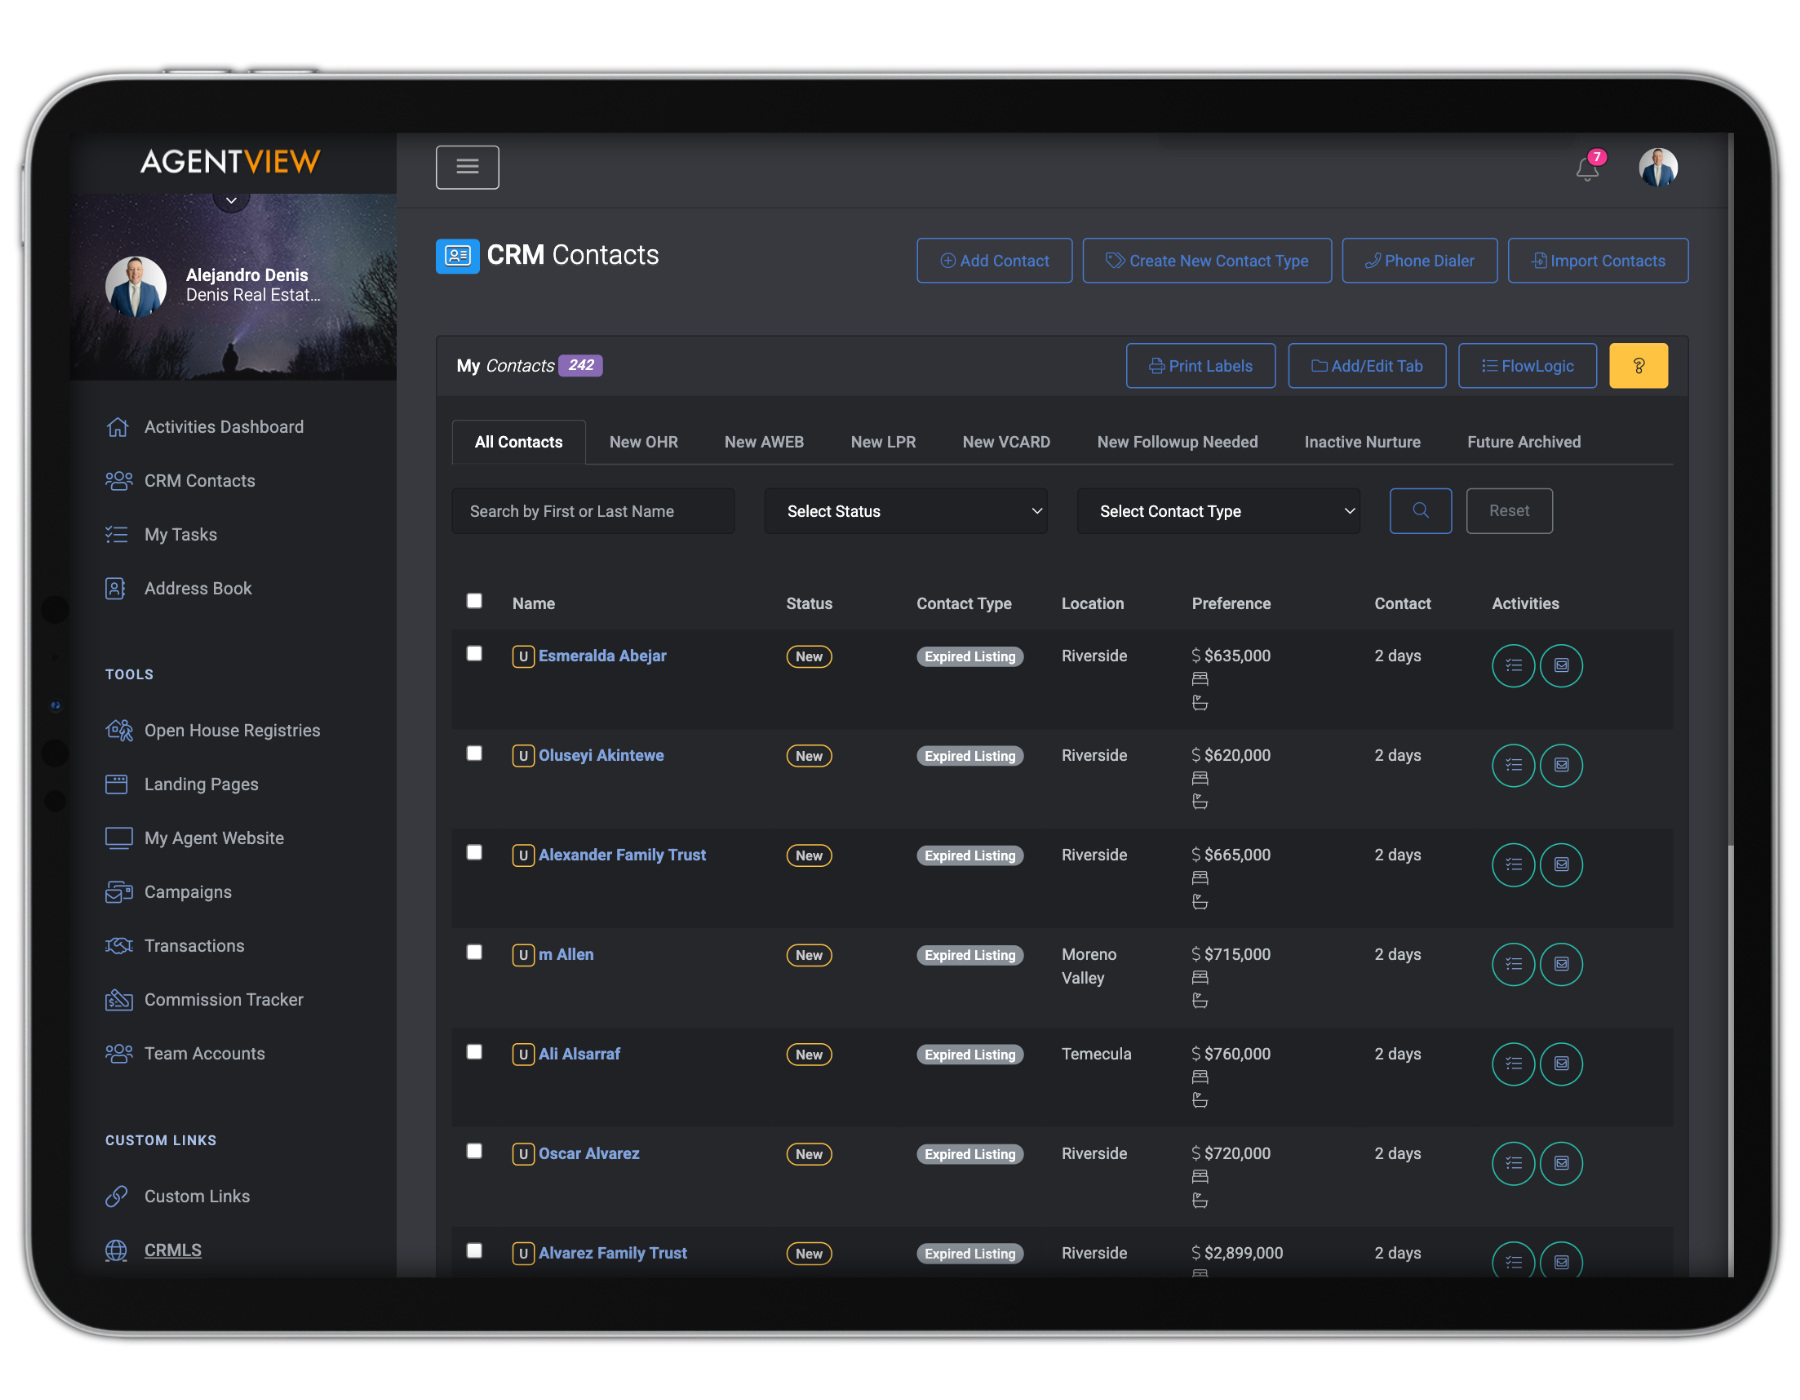Click the search magnifier button
Screen dimensions: 1800x1400
[1420, 511]
